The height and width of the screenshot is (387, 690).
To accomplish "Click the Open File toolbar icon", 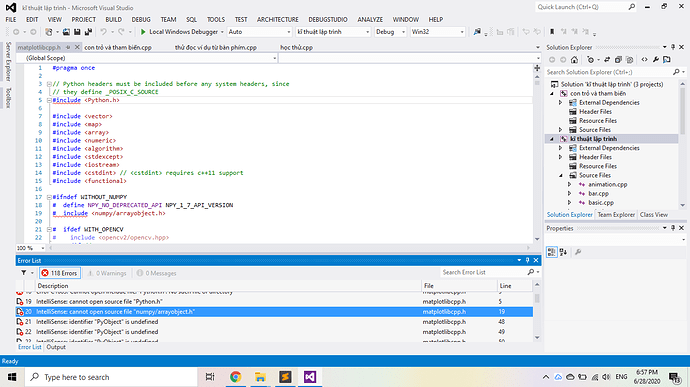I will click(x=66, y=32).
